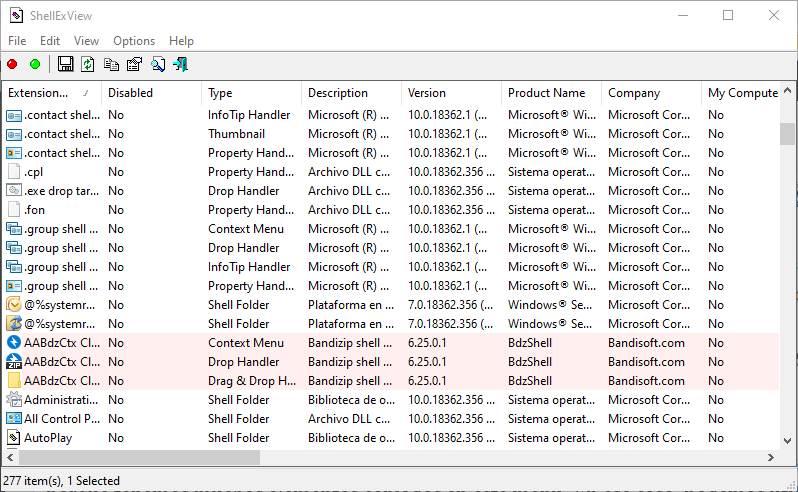Click the green Enable Selected Items icon
The height and width of the screenshot is (492, 798).
tap(35, 64)
